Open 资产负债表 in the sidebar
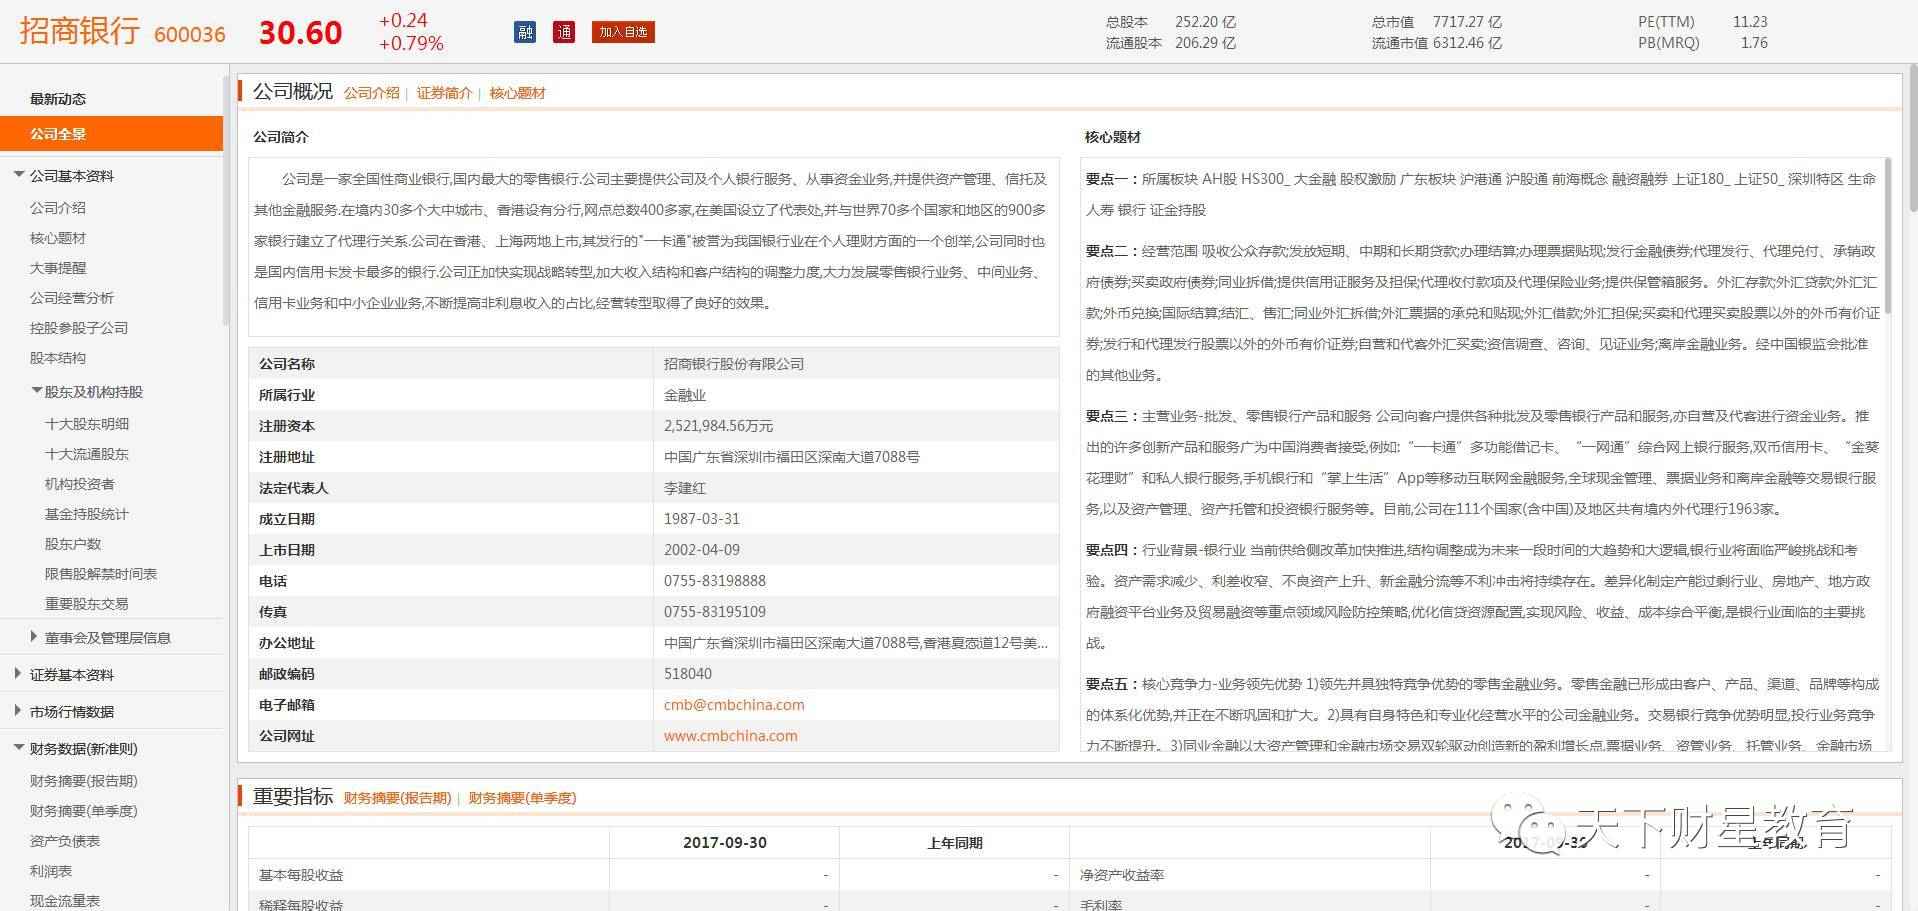 (65, 841)
